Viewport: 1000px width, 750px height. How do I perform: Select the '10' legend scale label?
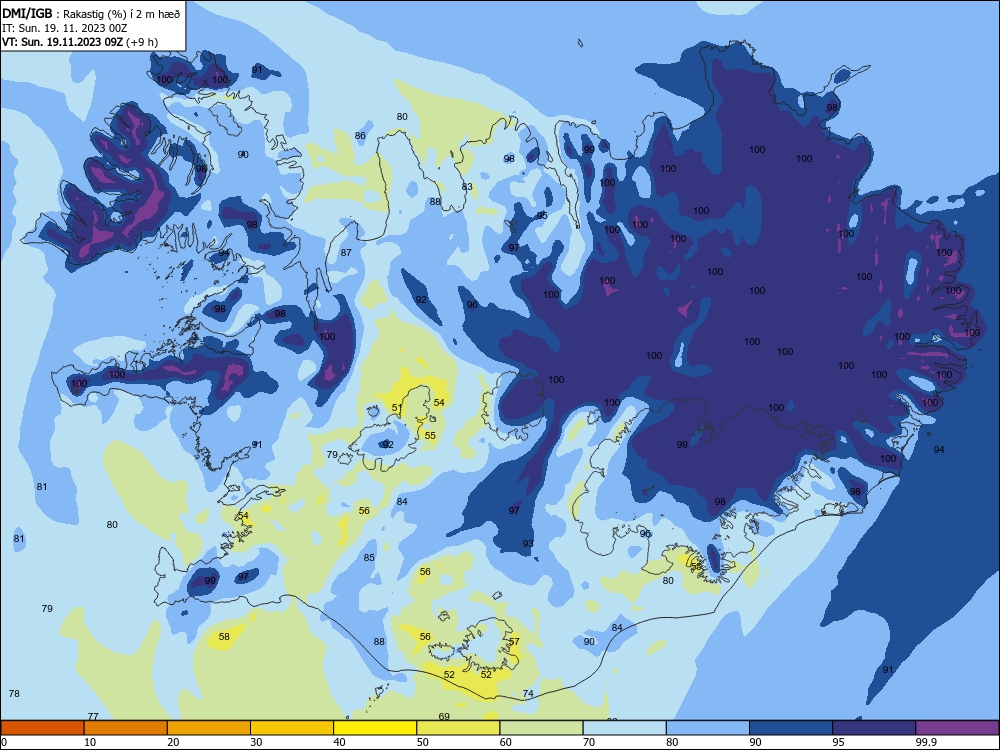[90, 742]
